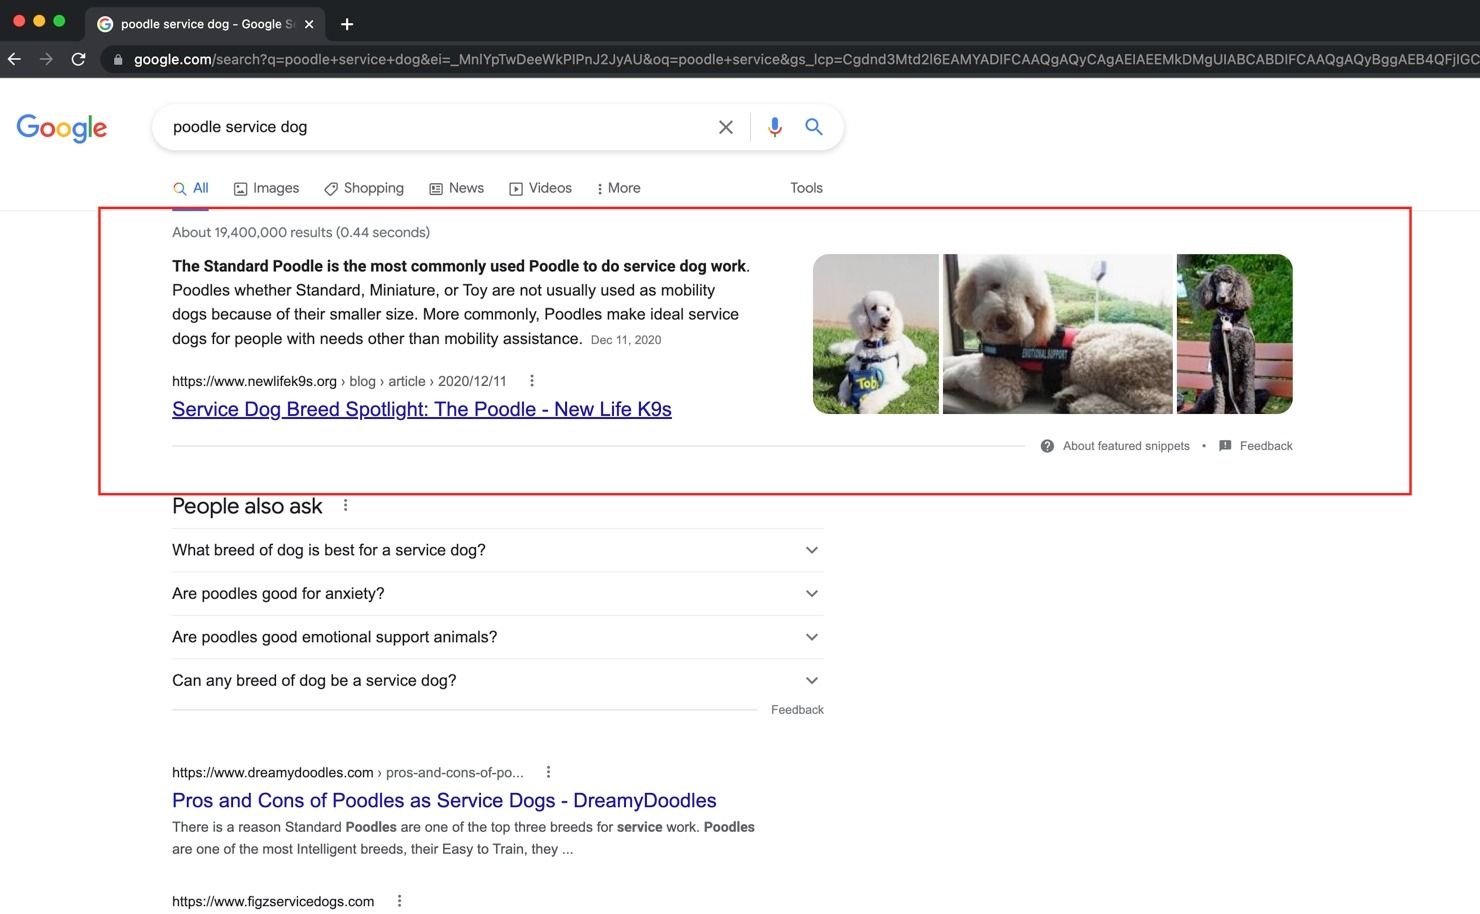The image size is (1480, 914).
Task: Open the More search categories menu
Action: [618, 188]
